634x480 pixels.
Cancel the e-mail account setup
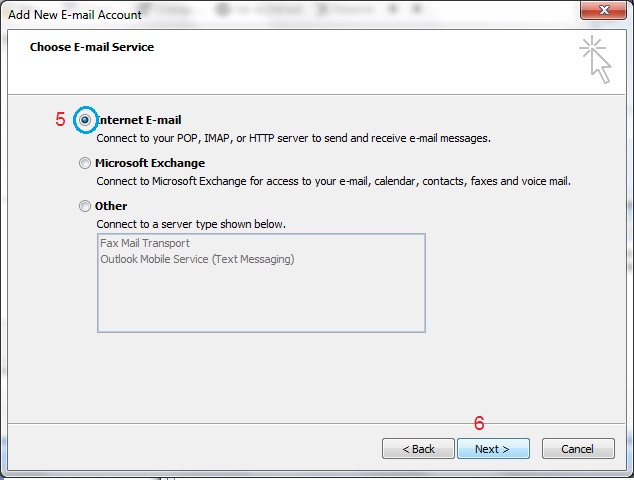(x=577, y=449)
